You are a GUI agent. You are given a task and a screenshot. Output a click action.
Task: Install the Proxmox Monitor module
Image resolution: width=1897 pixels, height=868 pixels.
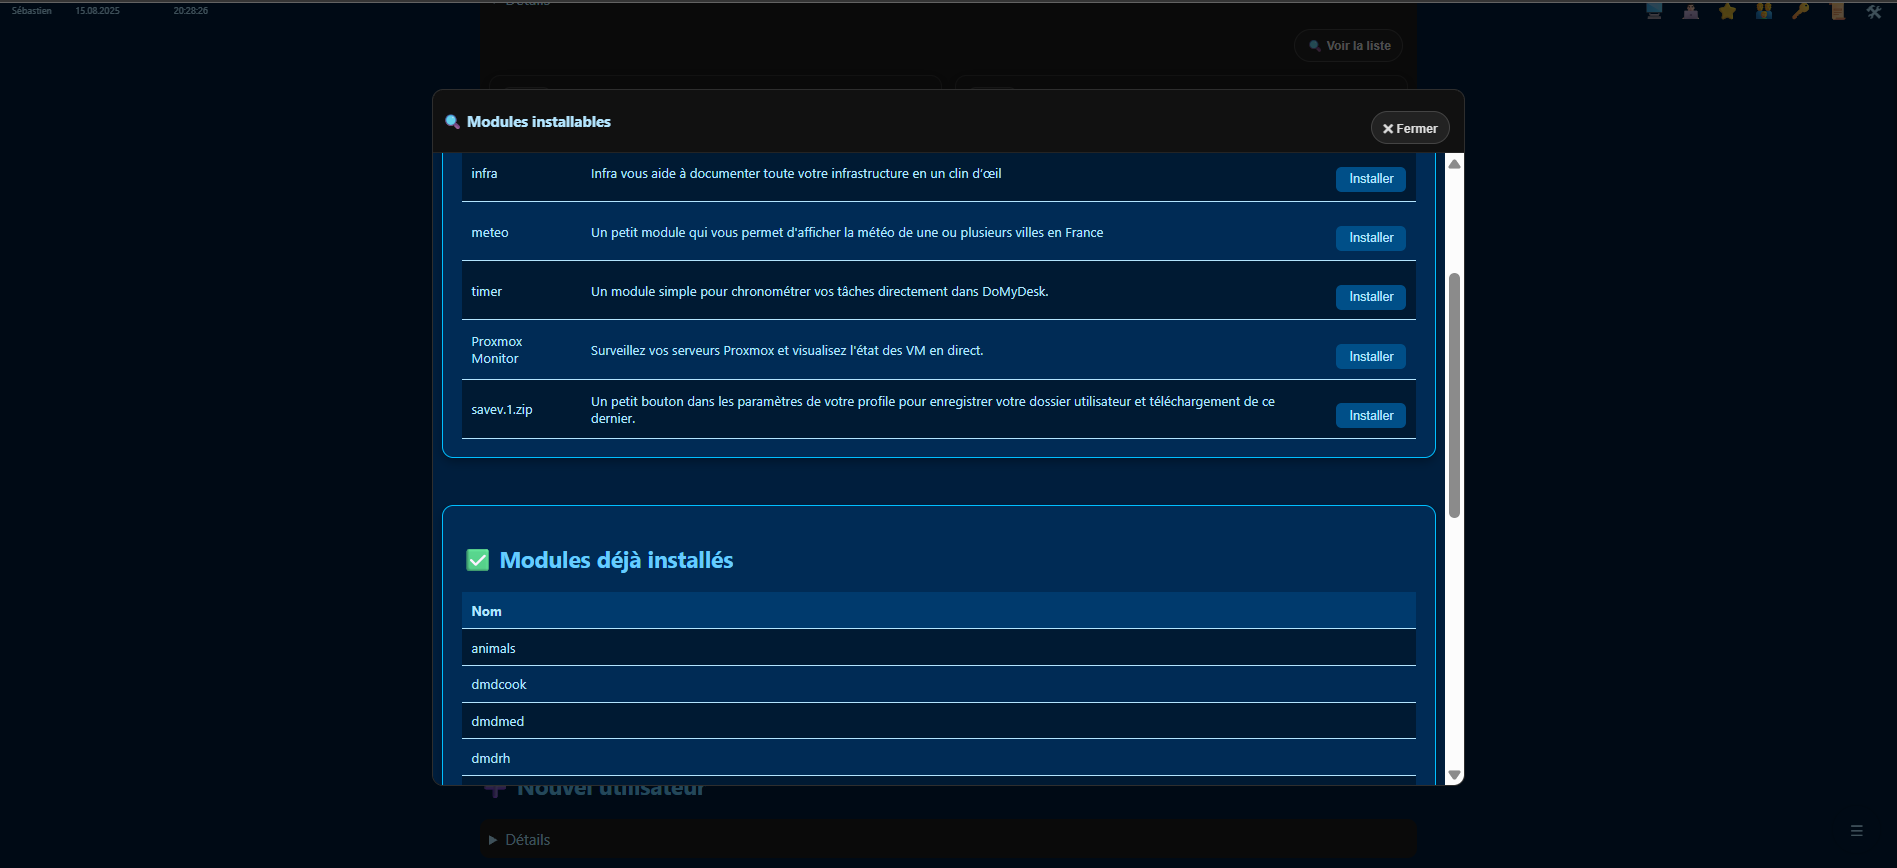pos(1370,357)
